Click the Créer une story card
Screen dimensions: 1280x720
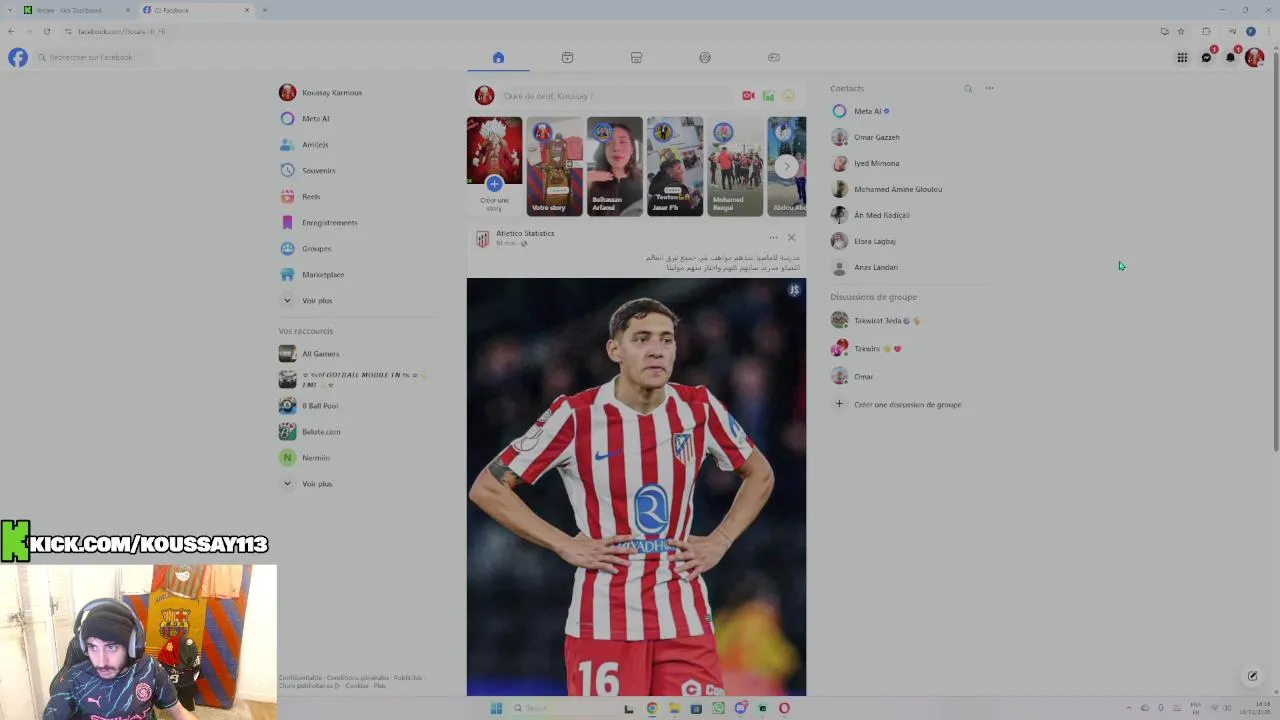pyautogui.click(x=494, y=166)
